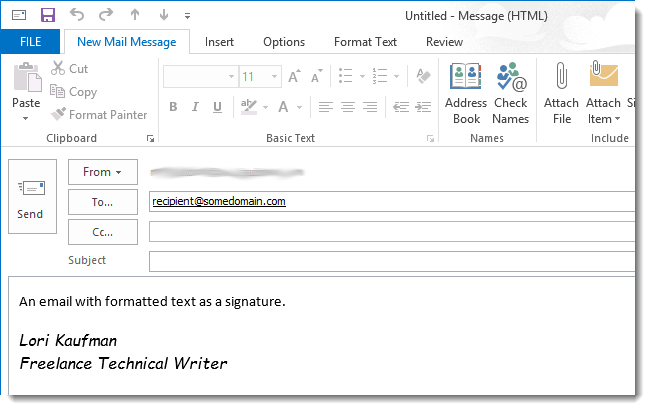This screenshot has height=410, width=650.
Task: Click the Freelance Technical Writer signature line
Action: click(x=123, y=363)
